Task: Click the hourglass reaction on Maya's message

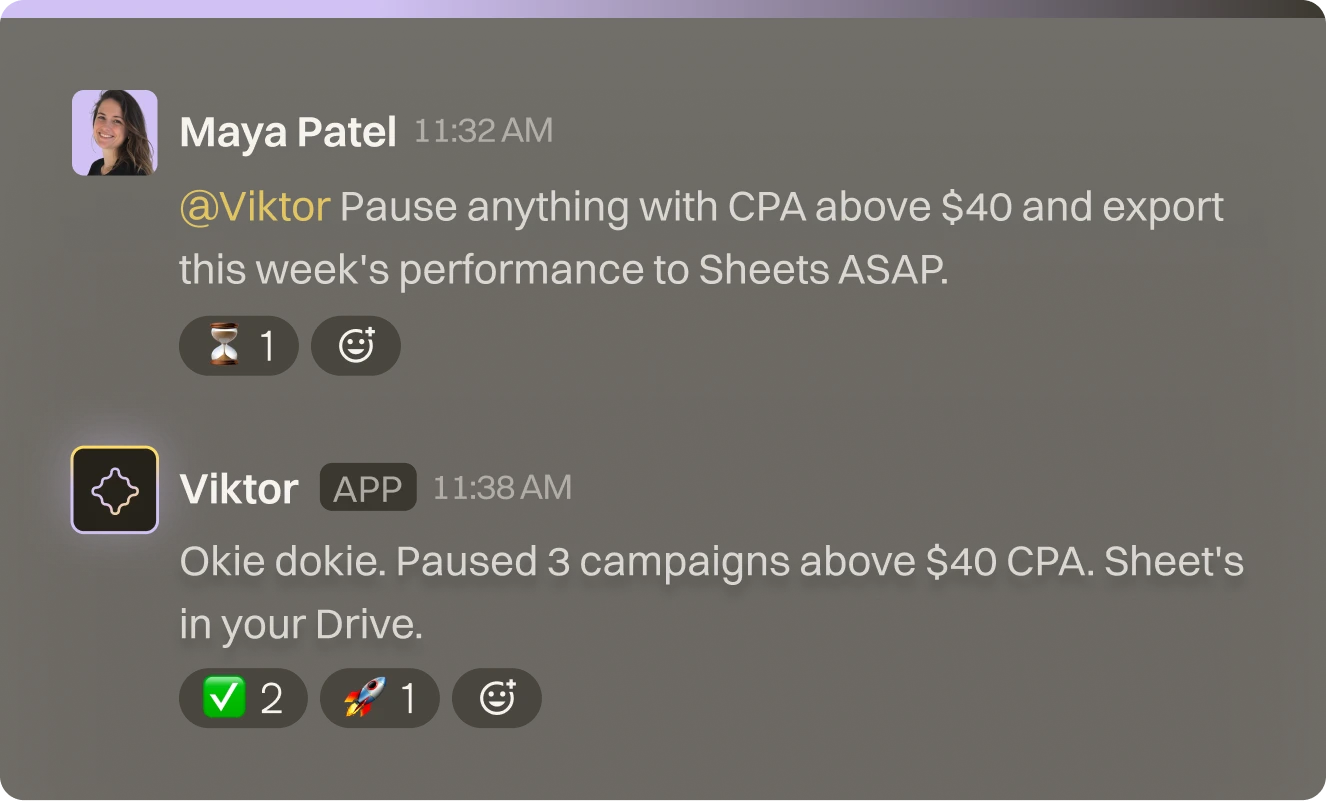Action: point(238,346)
